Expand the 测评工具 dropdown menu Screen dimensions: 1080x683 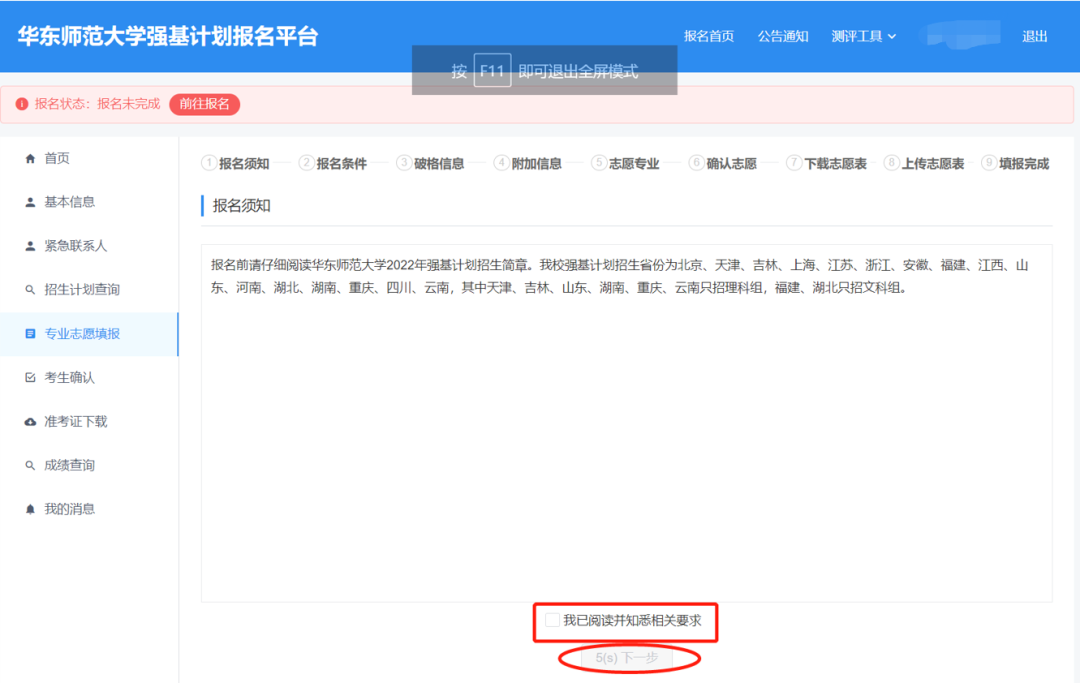click(864, 36)
